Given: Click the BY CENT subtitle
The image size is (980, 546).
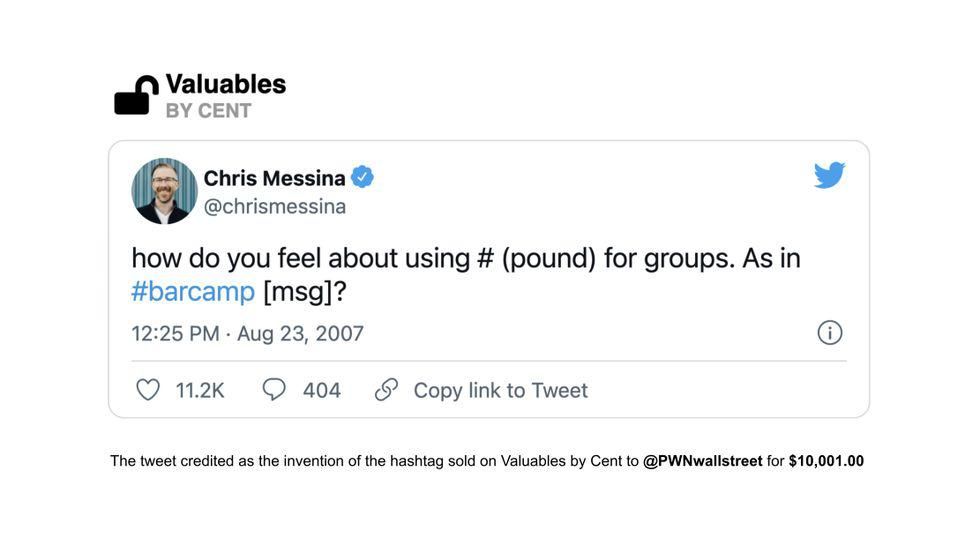Looking at the screenshot, I should (208, 111).
